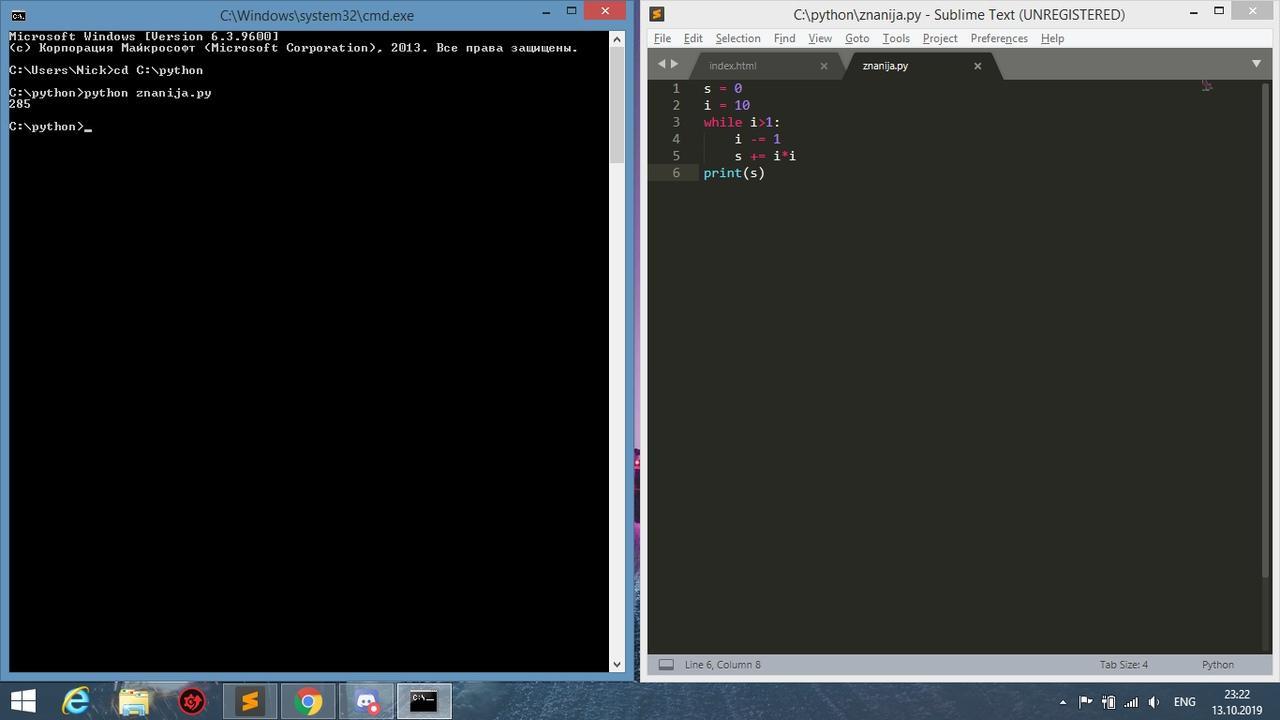
Task: Click the output '285' in cmd
Action: [x=19, y=104]
